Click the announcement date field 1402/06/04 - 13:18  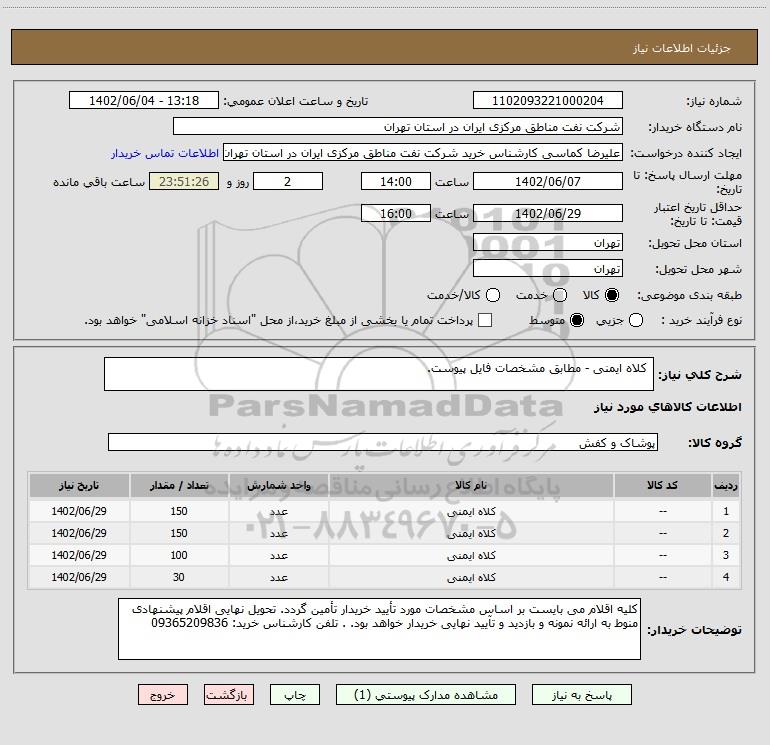144,101
